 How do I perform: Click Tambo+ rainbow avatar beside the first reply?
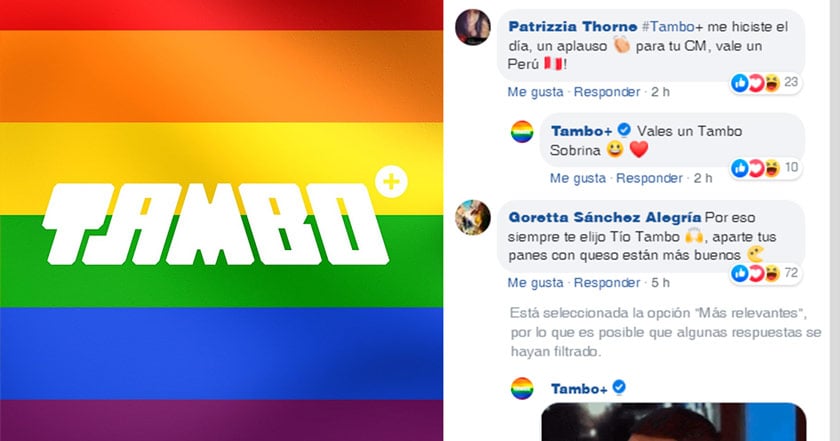click(x=522, y=132)
